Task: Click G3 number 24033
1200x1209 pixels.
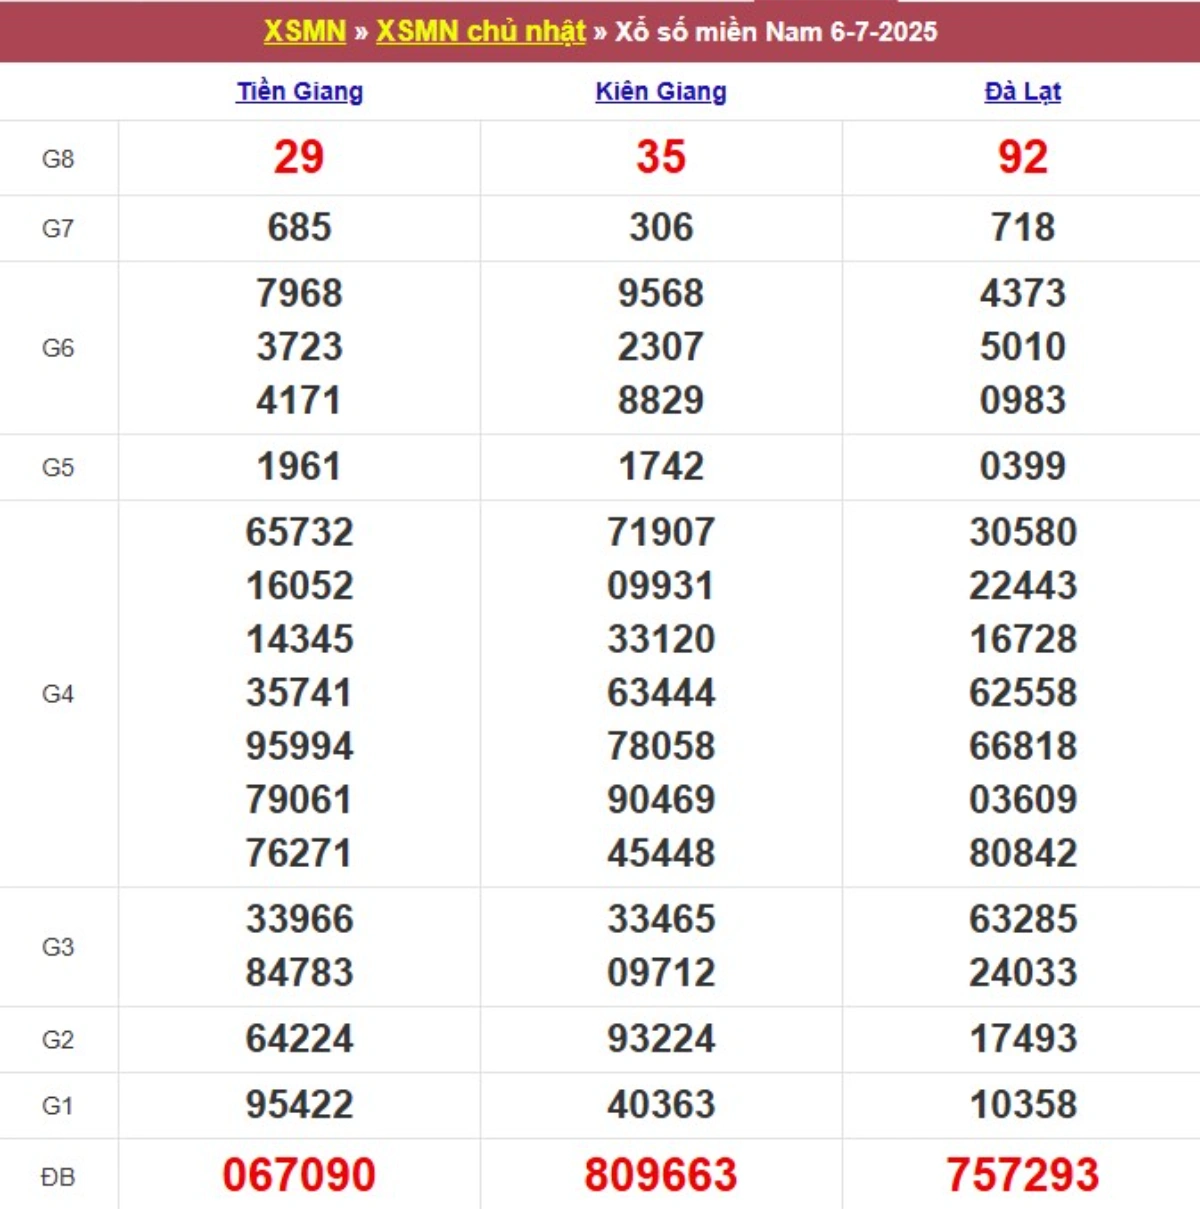Action: tap(1023, 973)
